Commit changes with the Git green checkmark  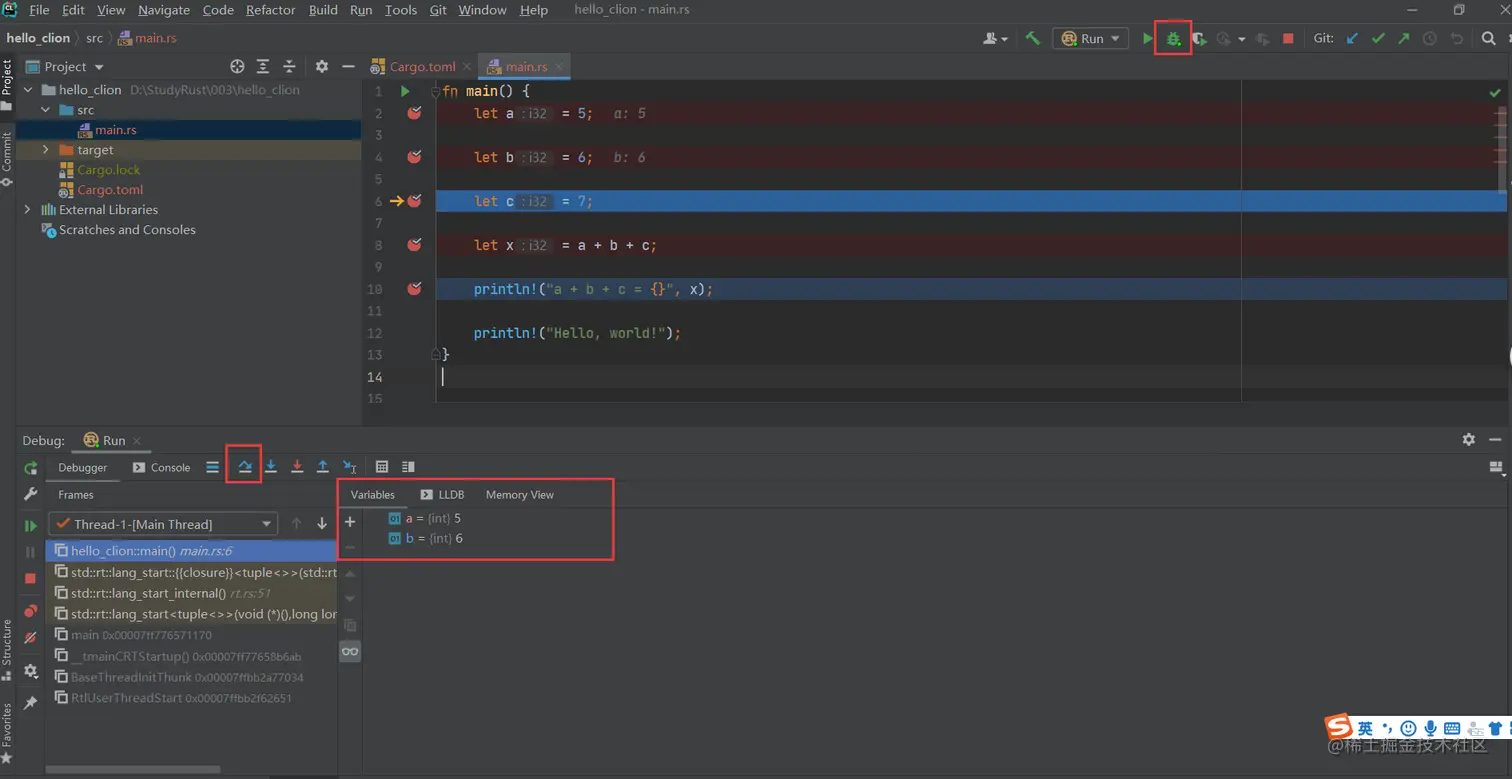point(1378,39)
